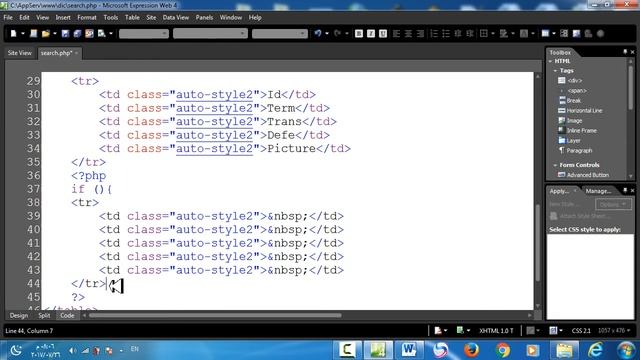Click the Save icon in the toolbar
The image size is (640, 360).
65,33
